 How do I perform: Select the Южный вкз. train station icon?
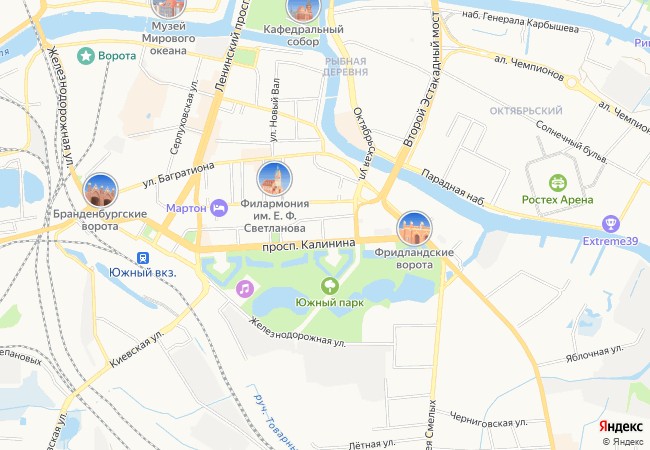click(143, 258)
